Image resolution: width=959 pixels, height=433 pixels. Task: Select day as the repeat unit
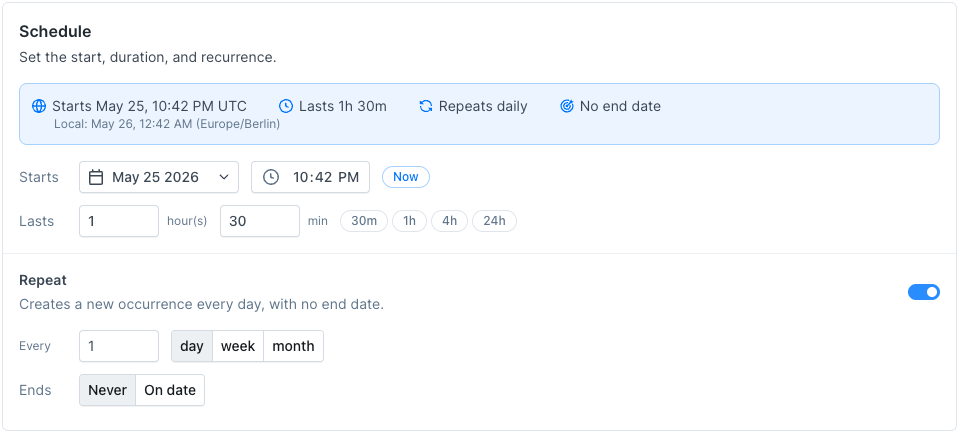pos(191,346)
